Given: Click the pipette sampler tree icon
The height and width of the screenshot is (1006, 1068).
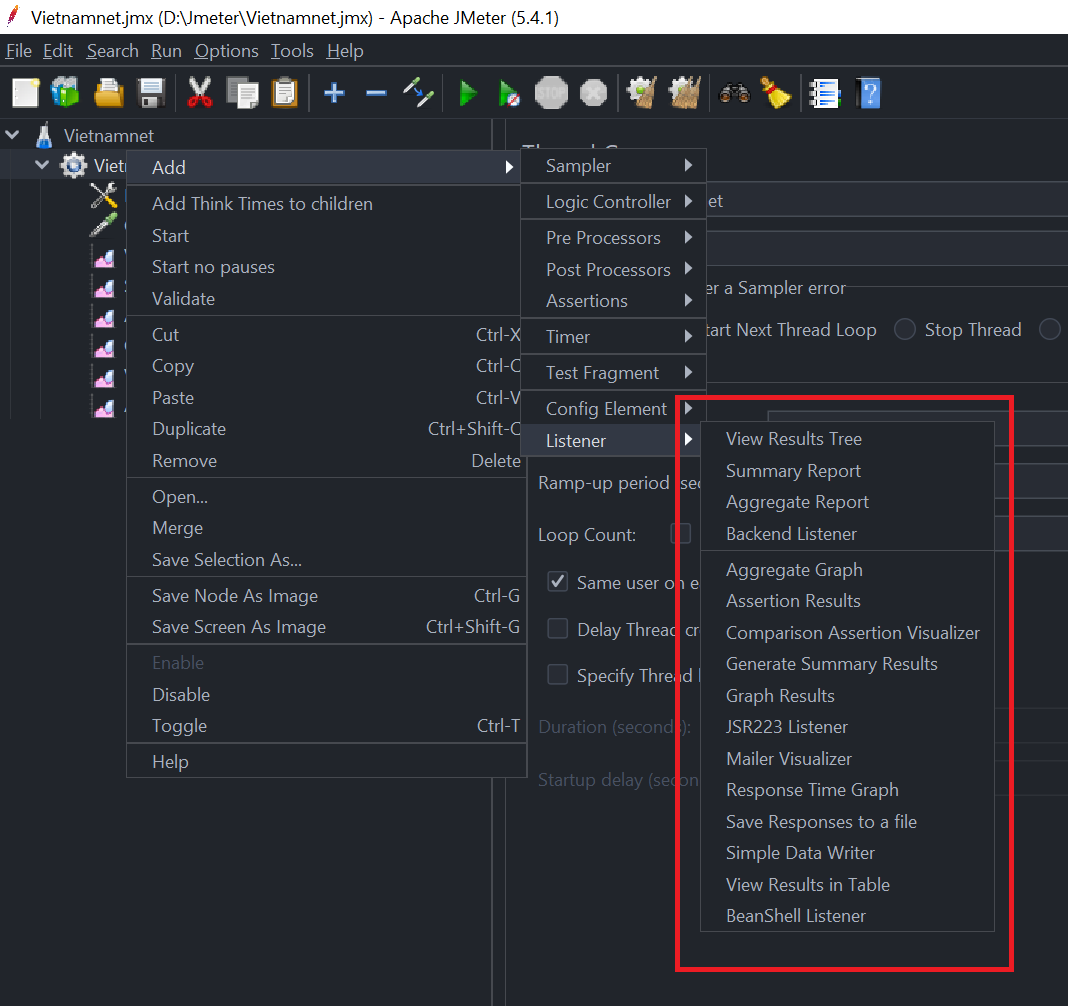Looking at the screenshot, I should (x=104, y=225).
